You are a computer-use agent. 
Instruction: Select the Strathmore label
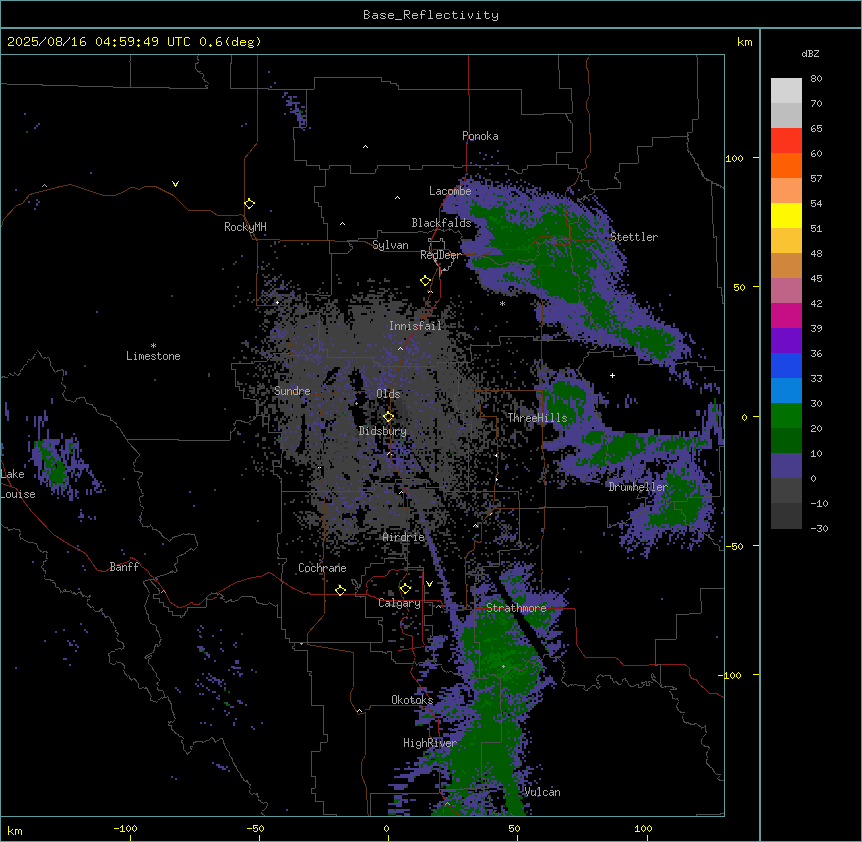point(516,608)
